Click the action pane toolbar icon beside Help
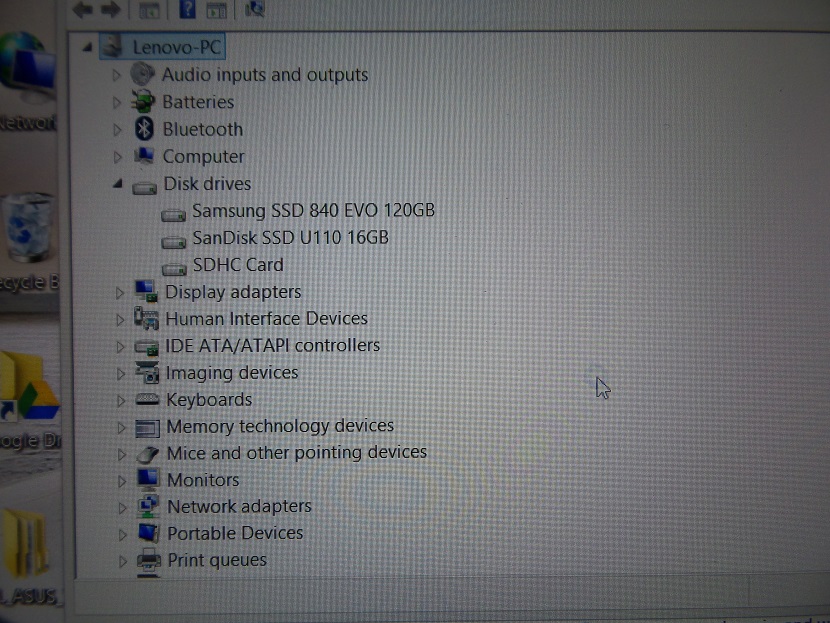The height and width of the screenshot is (623, 830). tap(216, 10)
